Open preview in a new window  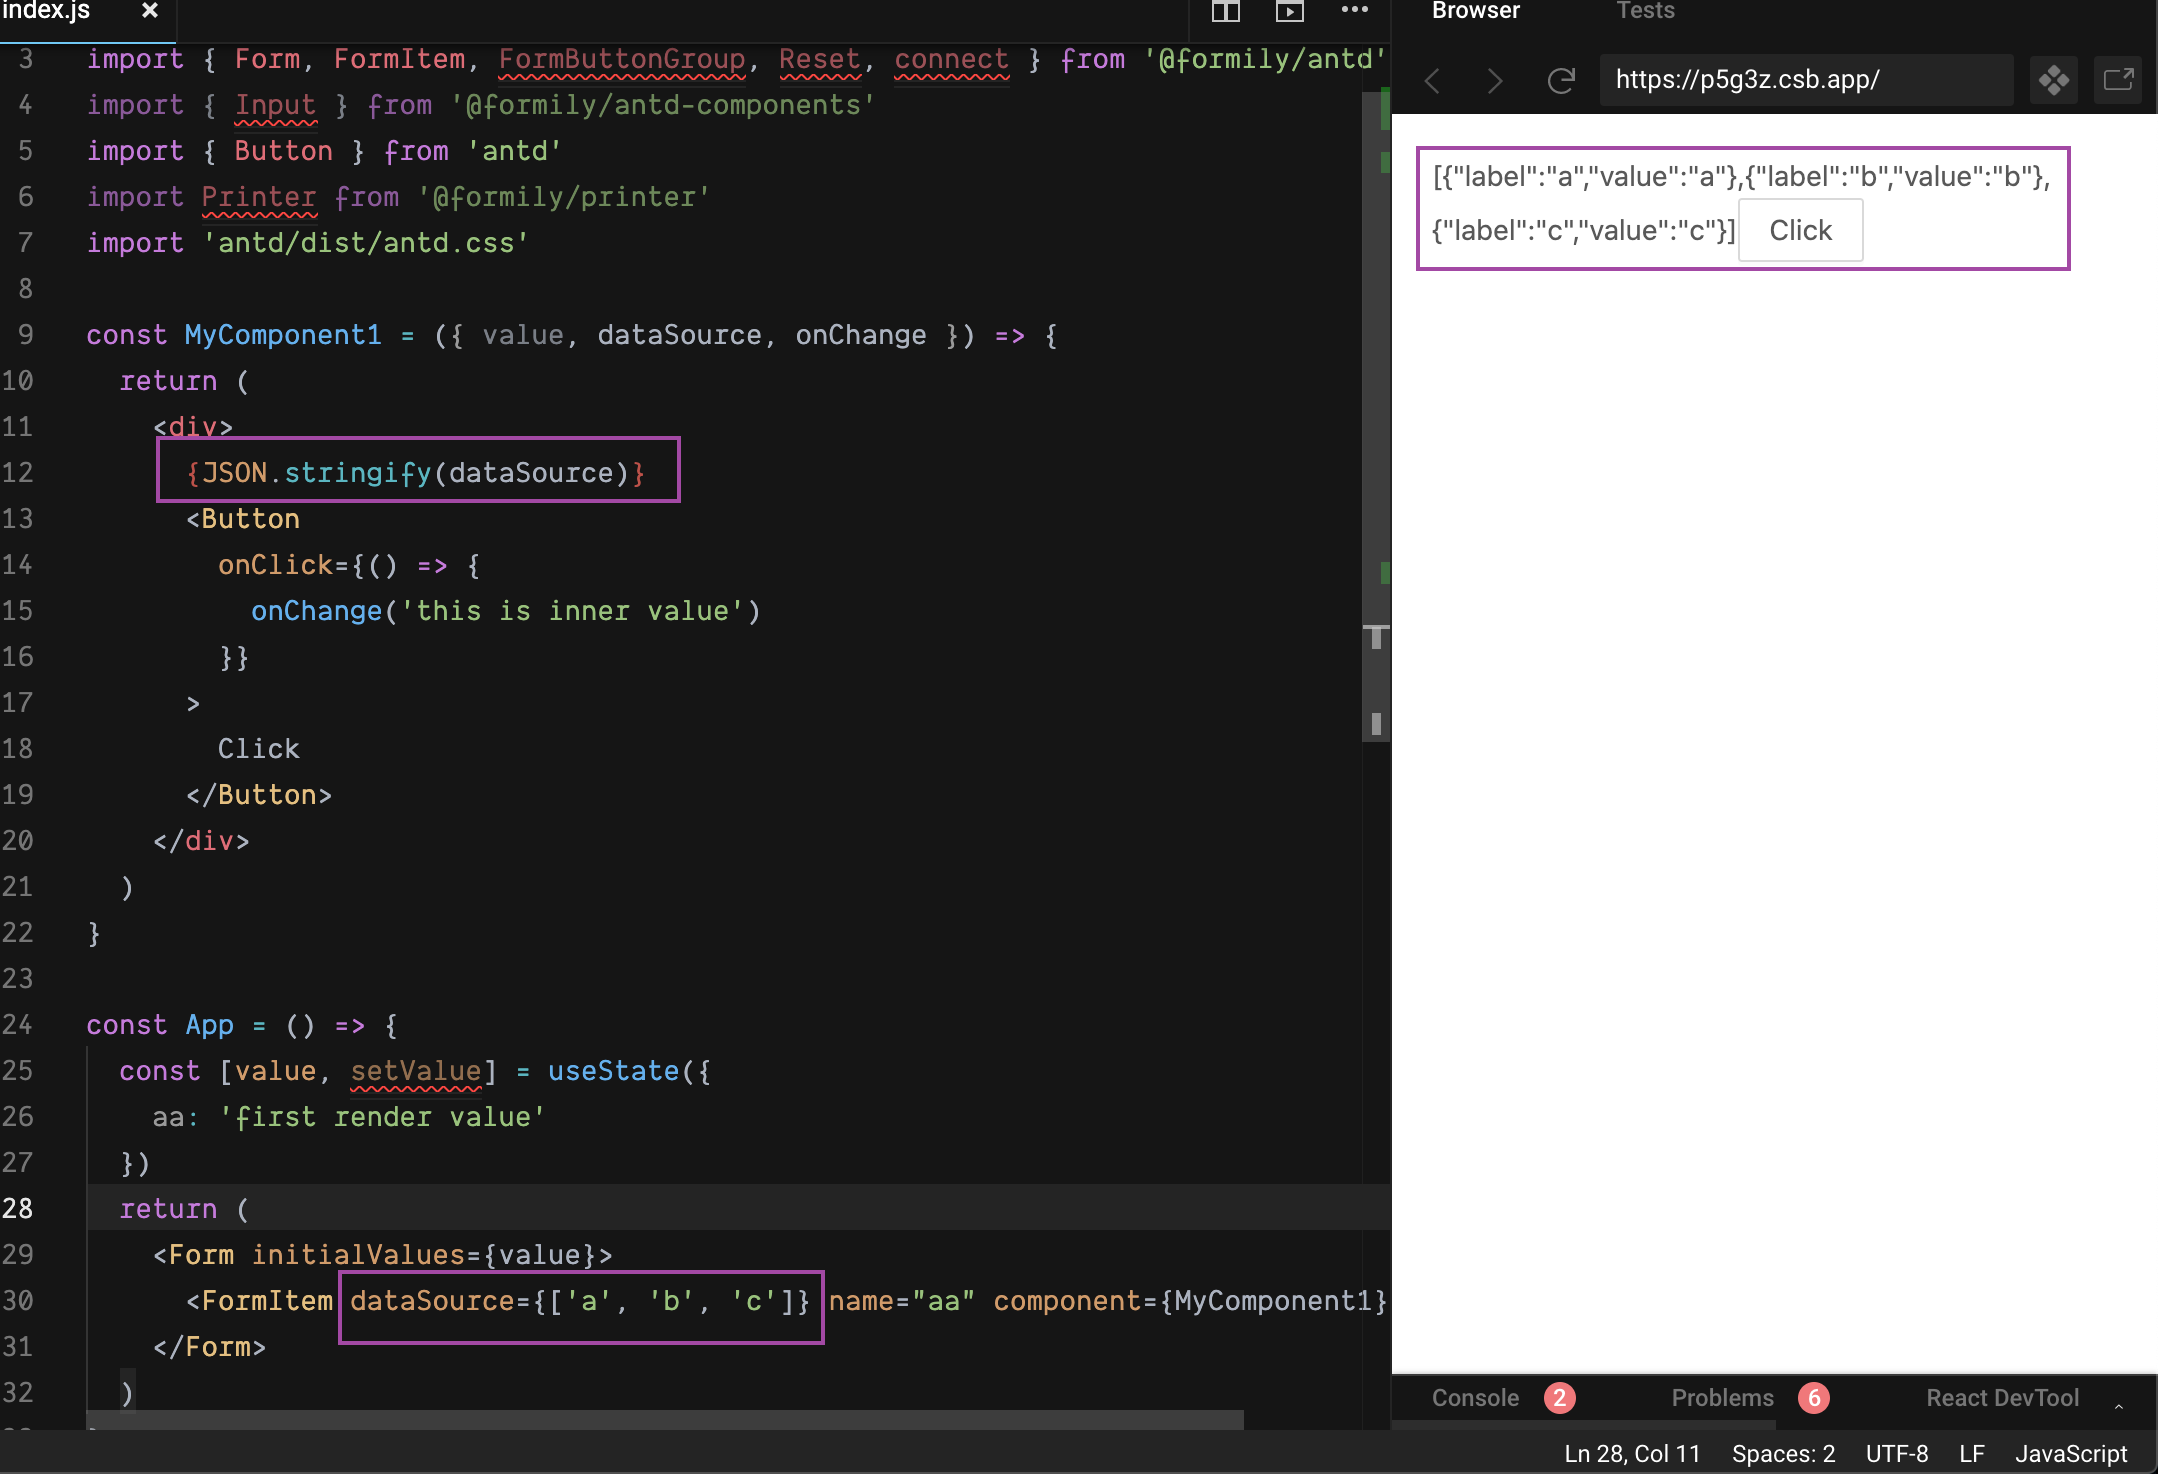[2118, 80]
